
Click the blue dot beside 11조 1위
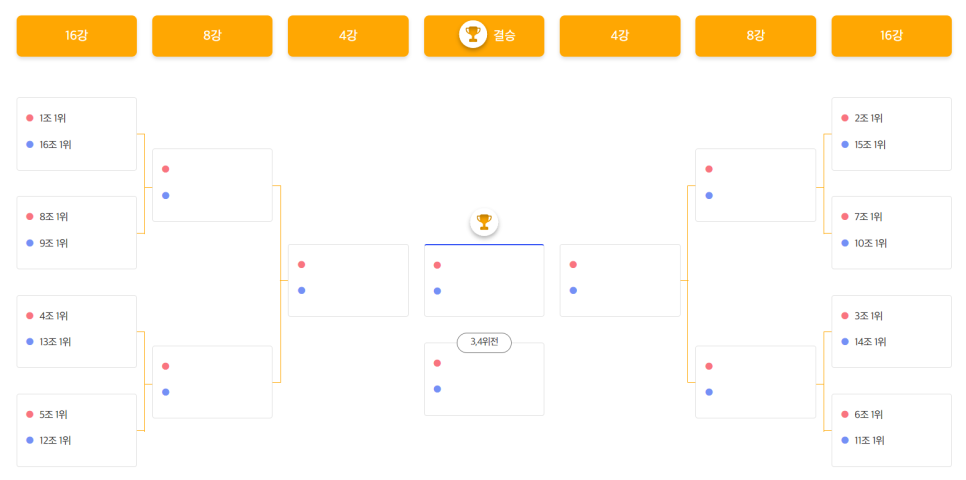[x=845, y=441]
